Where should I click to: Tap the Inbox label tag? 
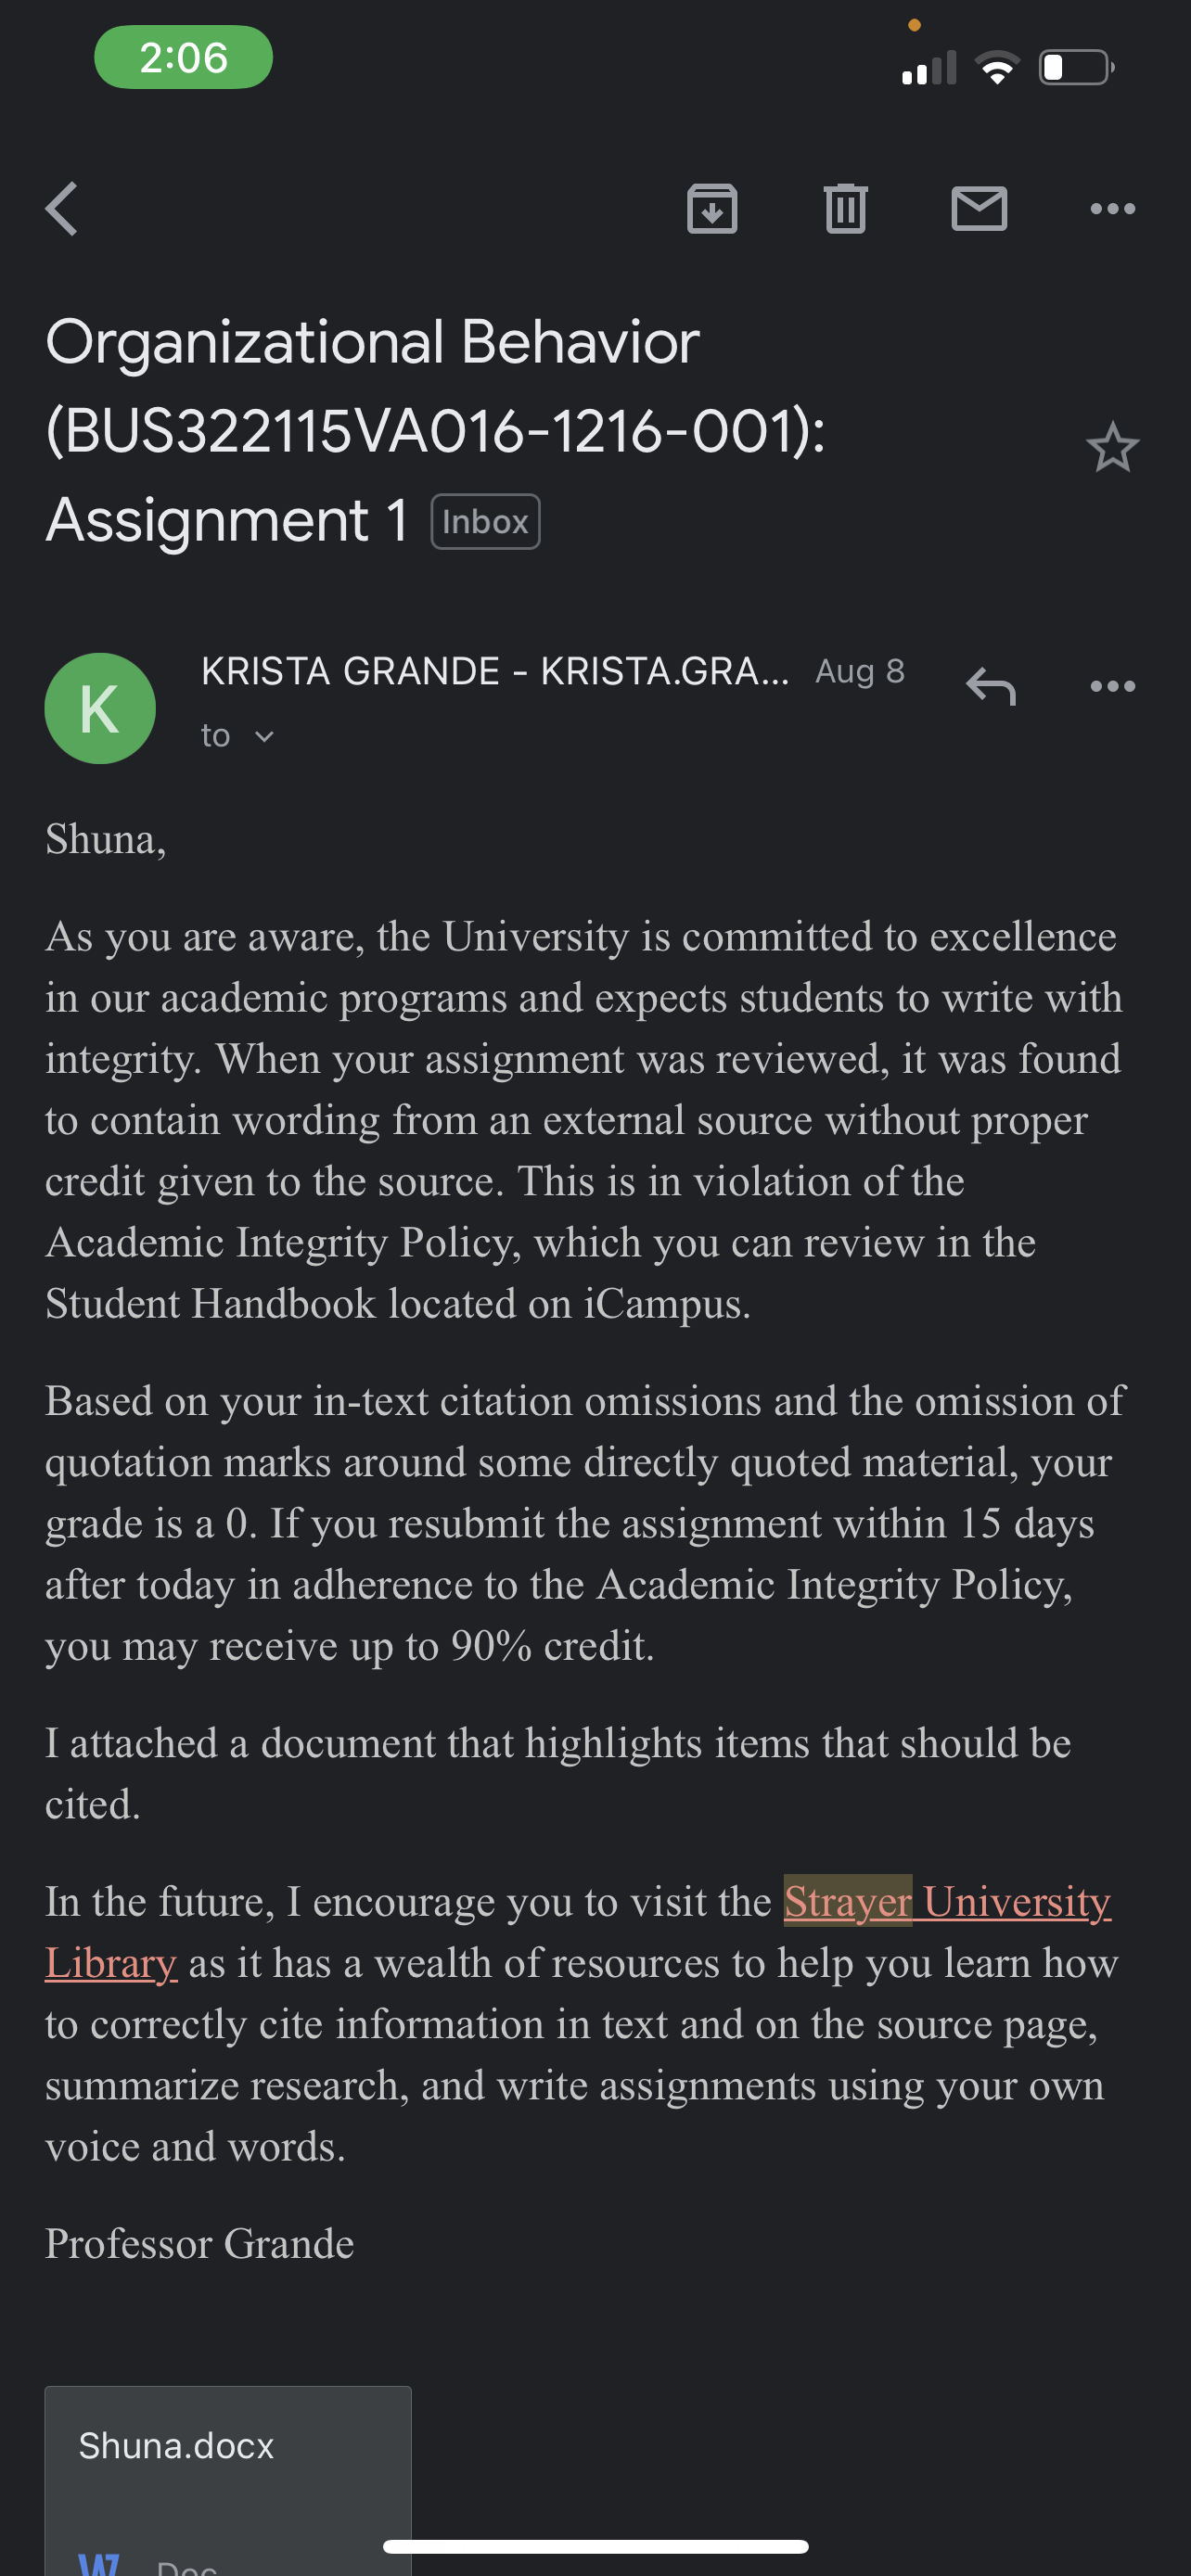[x=485, y=522]
